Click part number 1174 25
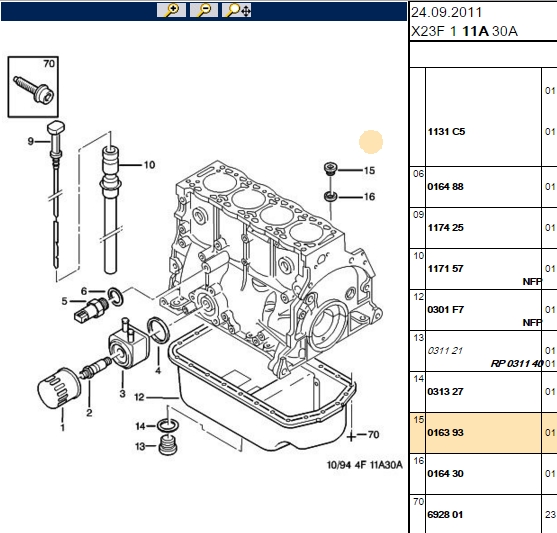 click(x=445, y=227)
